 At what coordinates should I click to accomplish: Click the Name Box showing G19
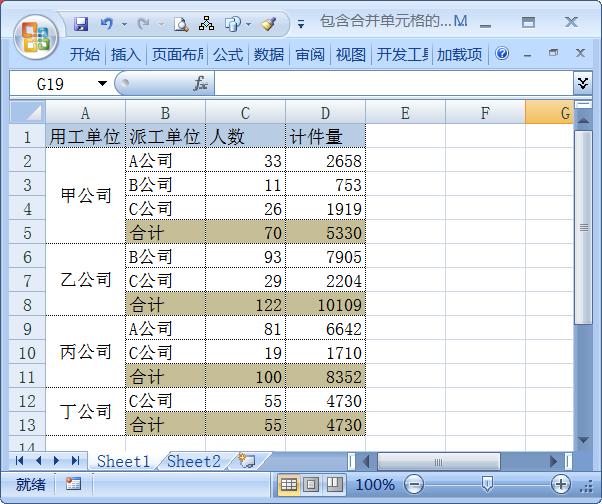52,83
